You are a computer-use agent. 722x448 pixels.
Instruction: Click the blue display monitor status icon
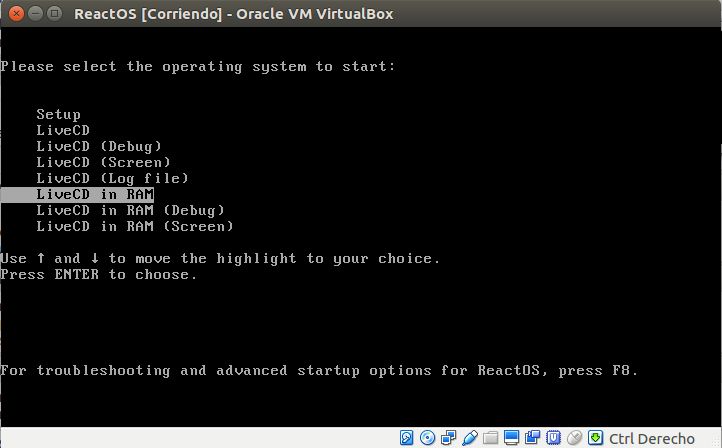[511, 438]
